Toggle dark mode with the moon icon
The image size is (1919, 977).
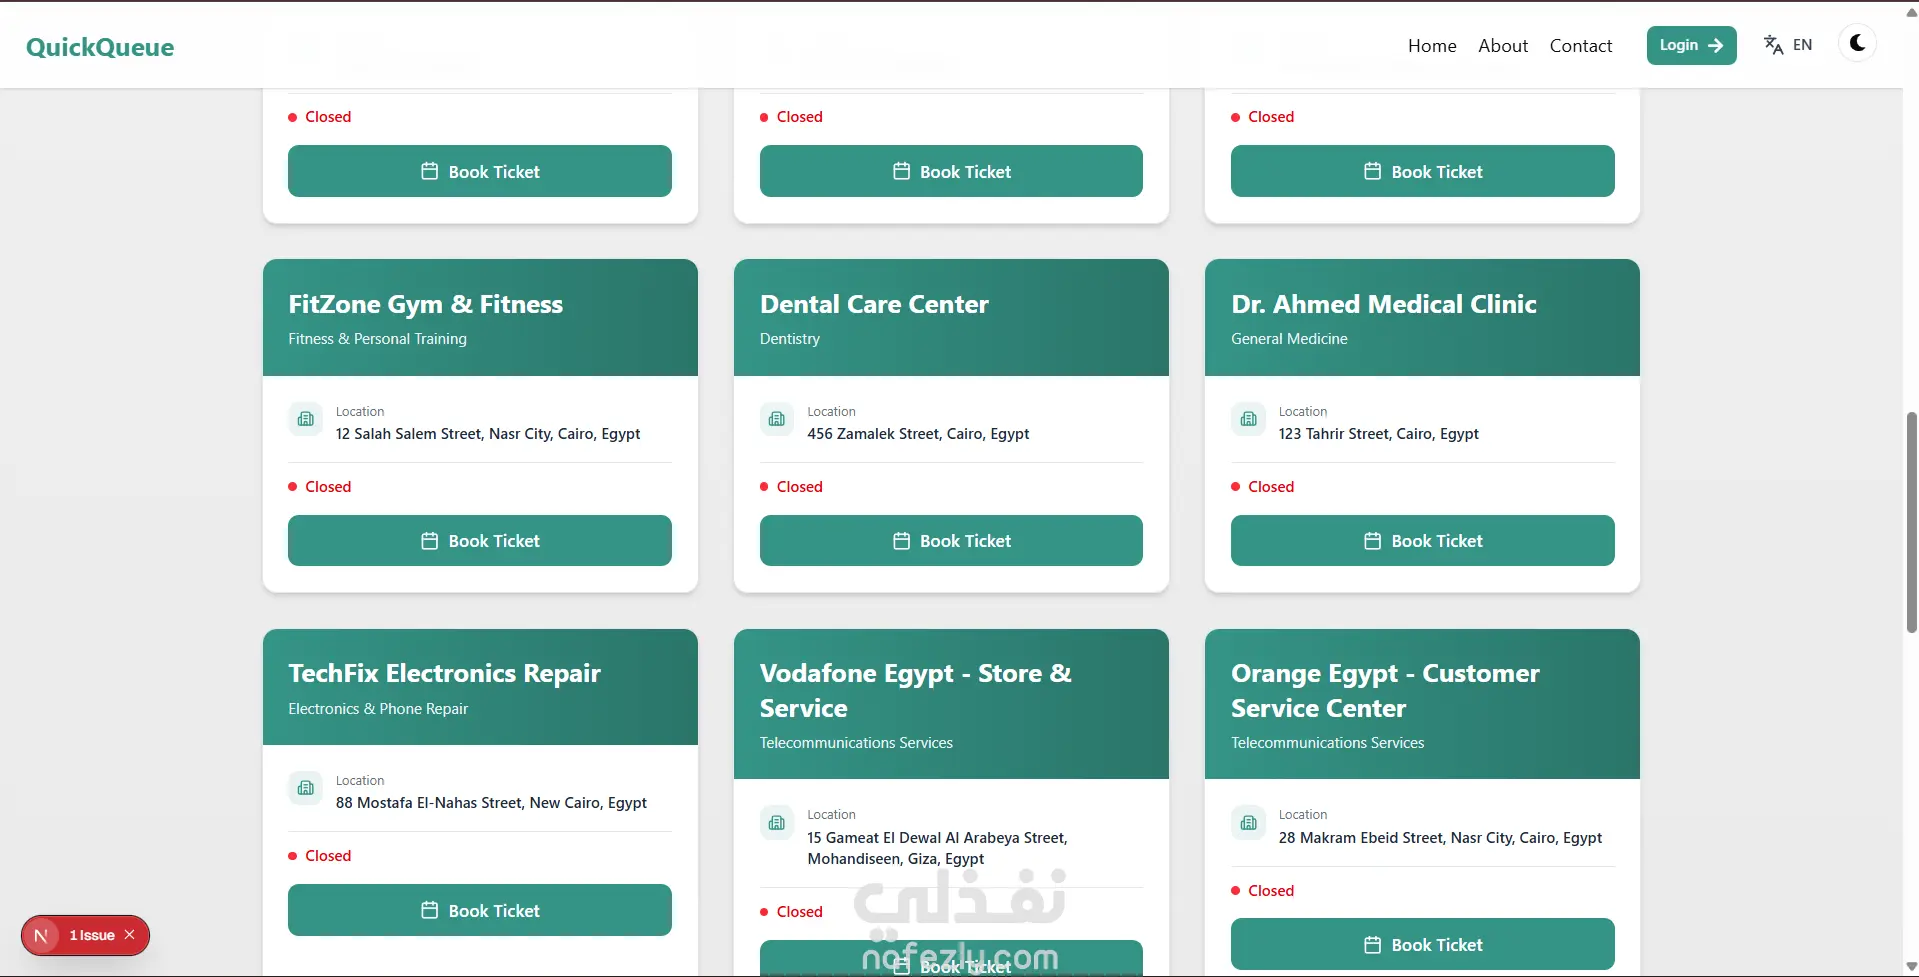[x=1857, y=43]
